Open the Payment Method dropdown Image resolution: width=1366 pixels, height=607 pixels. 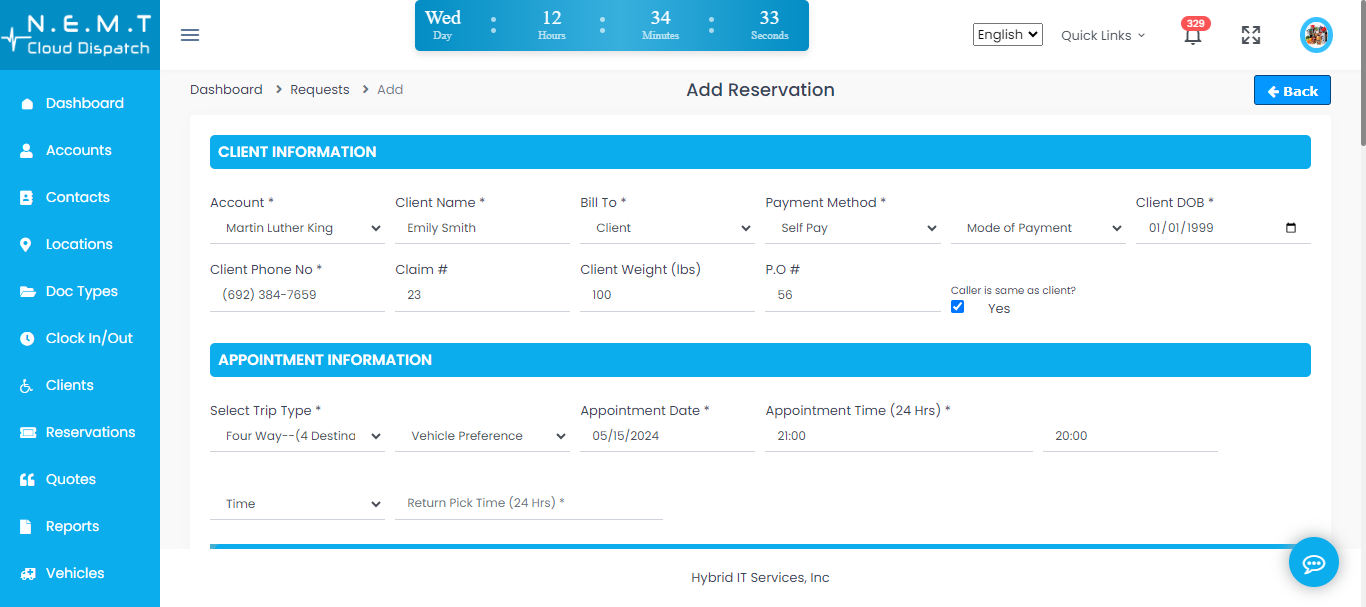(852, 227)
